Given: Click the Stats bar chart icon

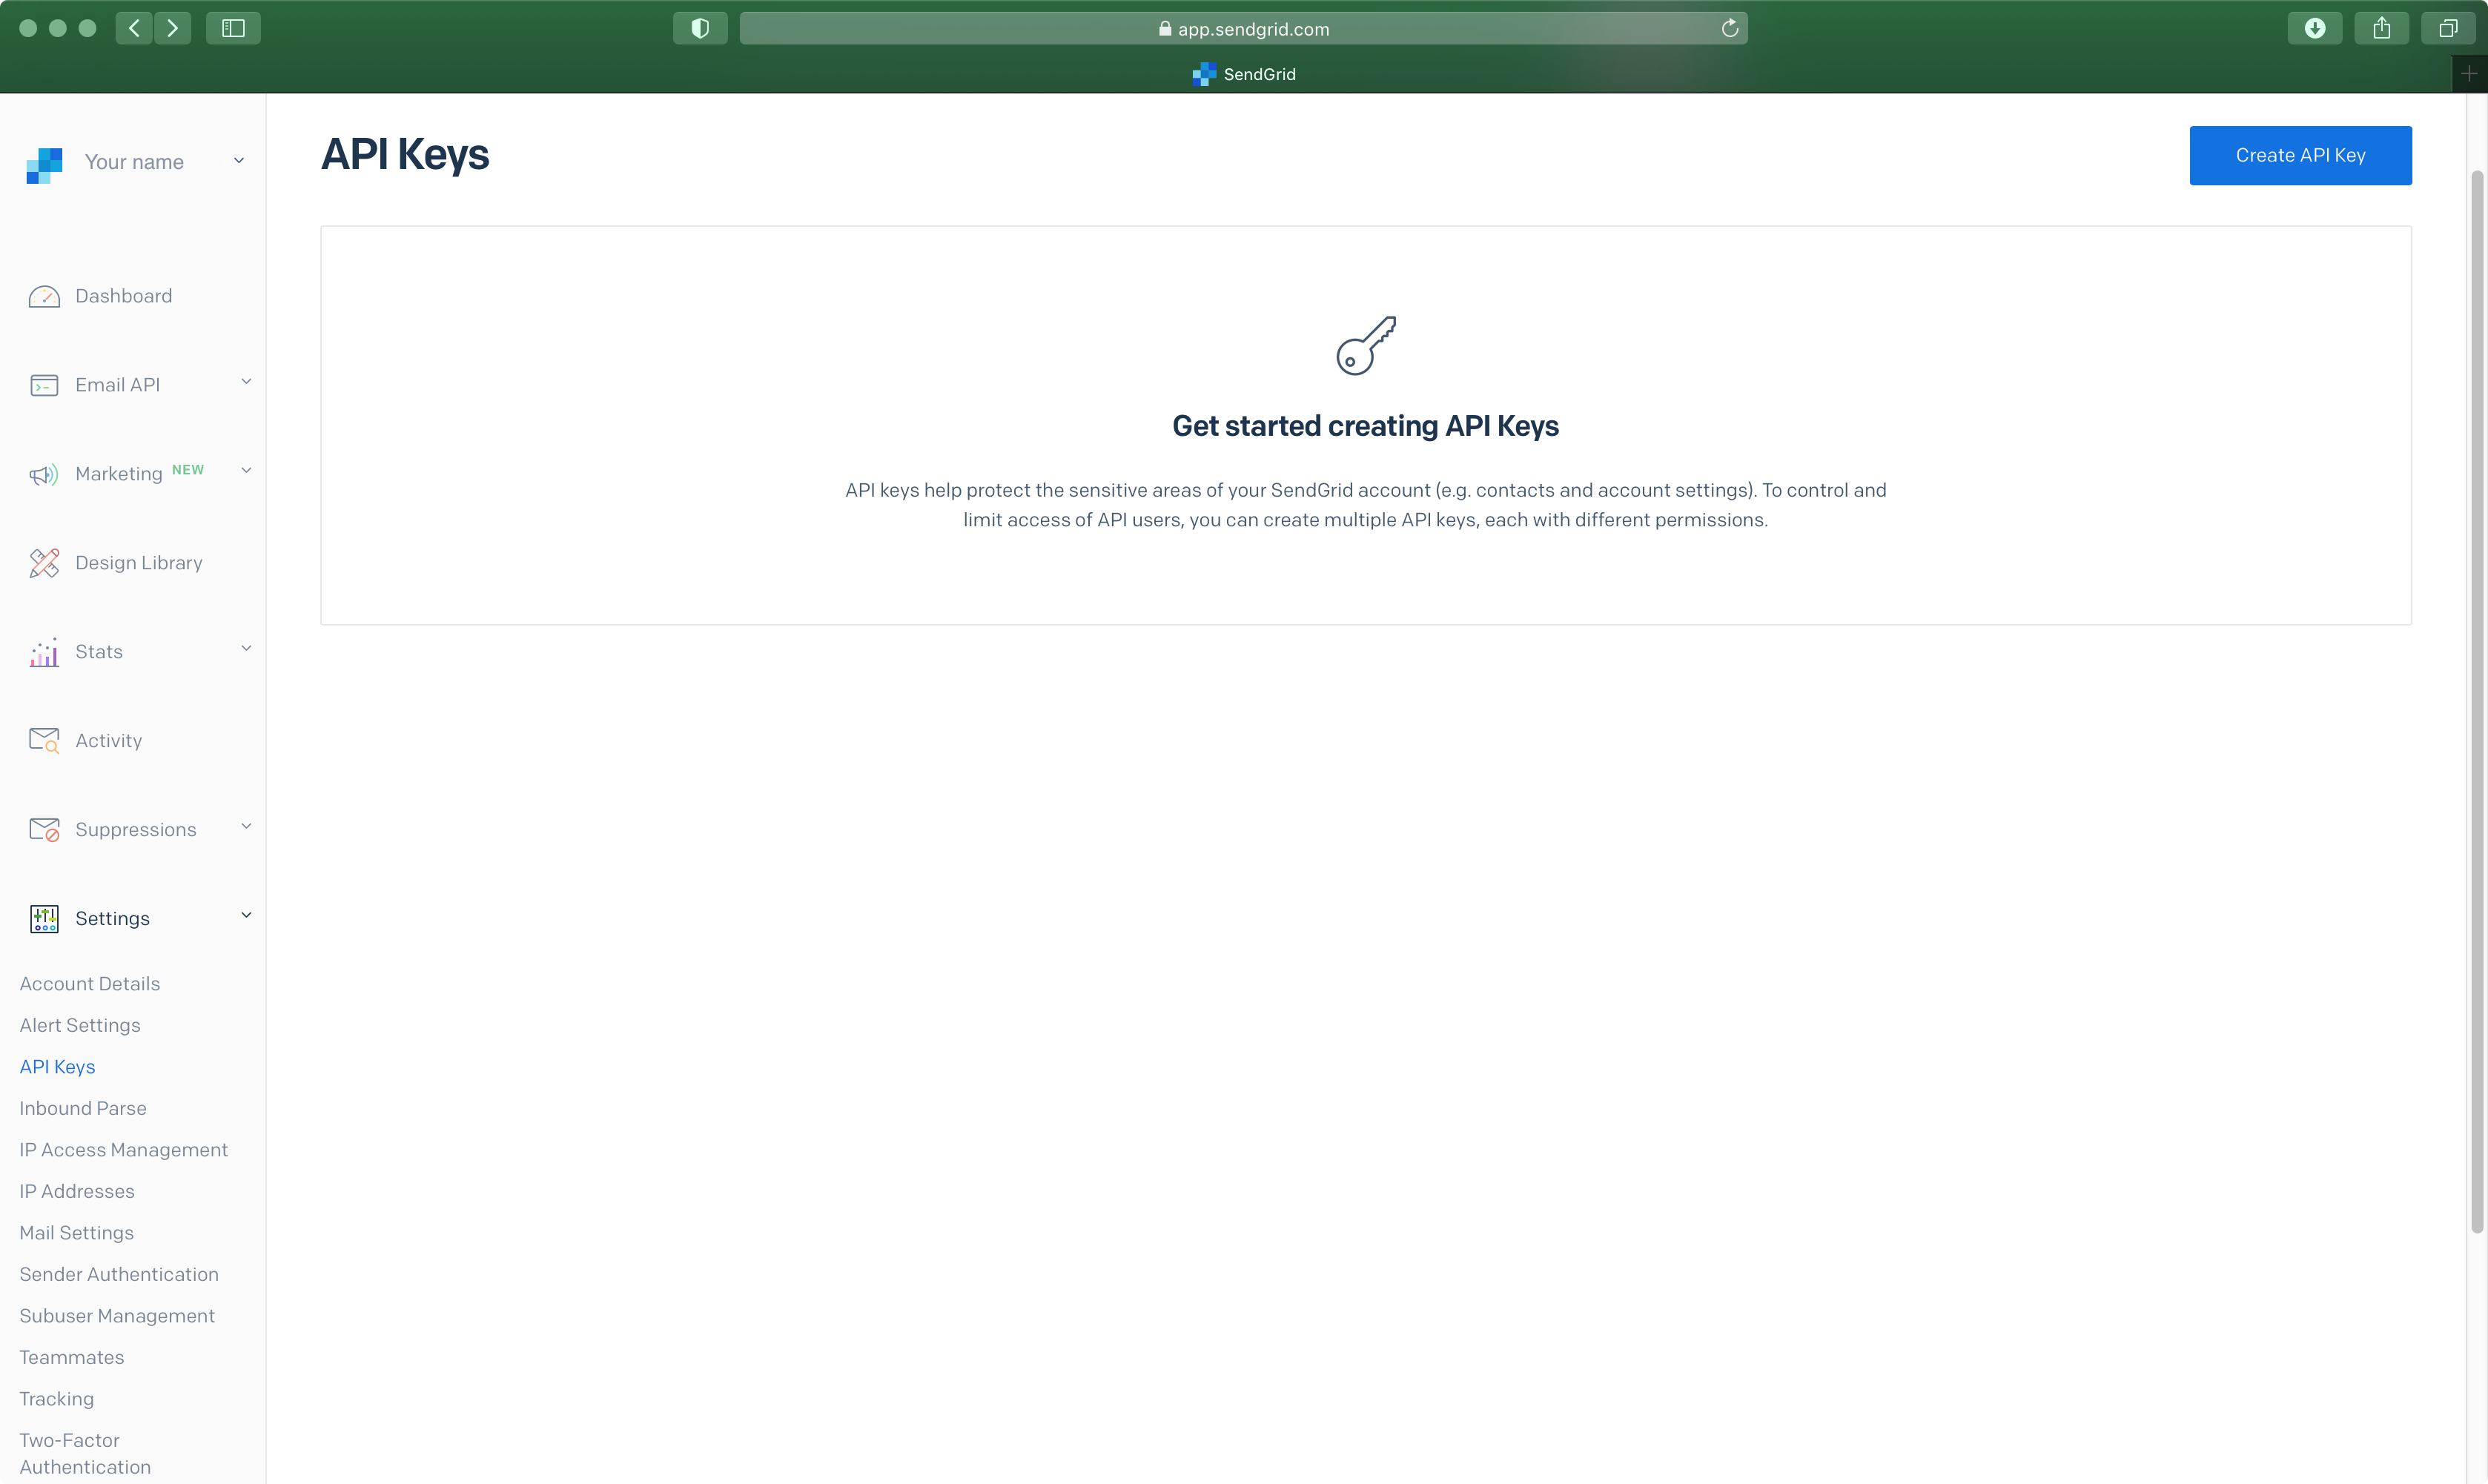Looking at the screenshot, I should click(x=44, y=652).
